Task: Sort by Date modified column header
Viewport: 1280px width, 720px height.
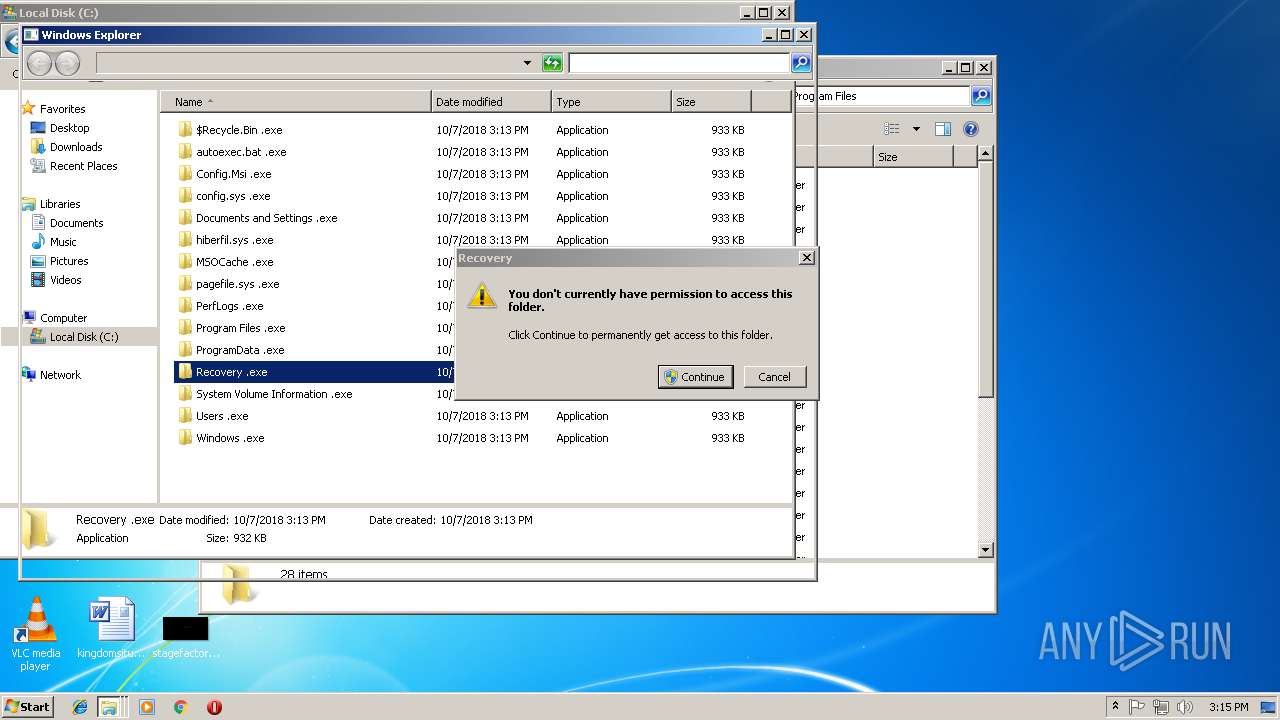Action: (x=492, y=101)
